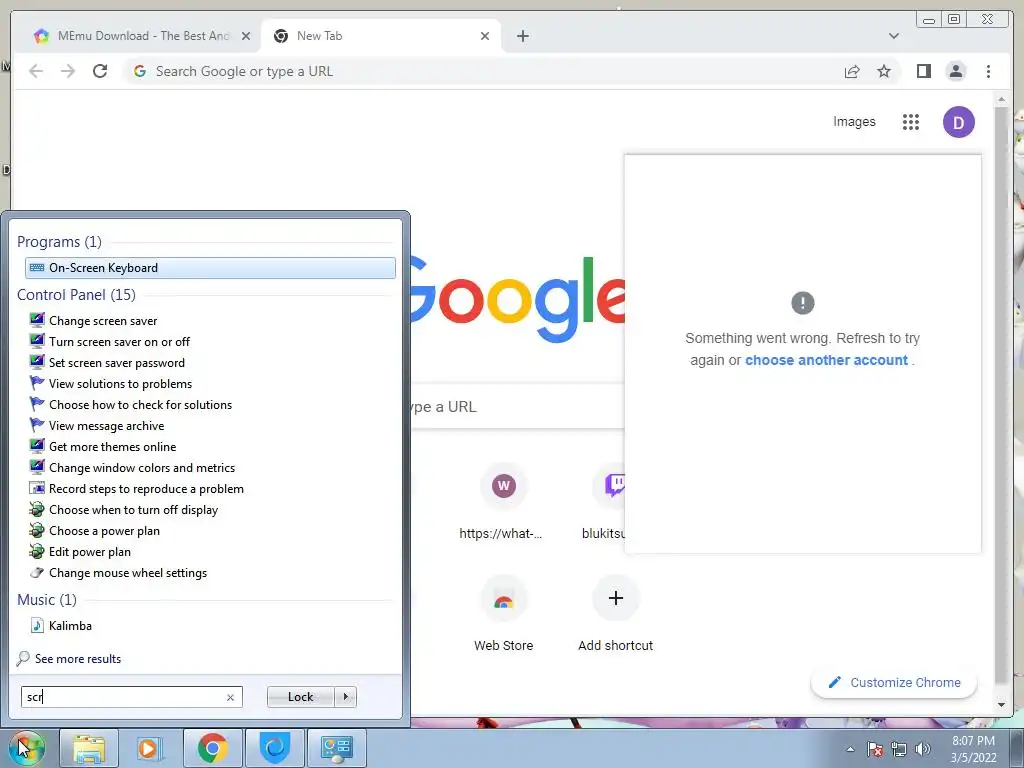The width and height of the screenshot is (1024, 768).
Task: Open the Web Store shortcut
Action: (503, 615)
